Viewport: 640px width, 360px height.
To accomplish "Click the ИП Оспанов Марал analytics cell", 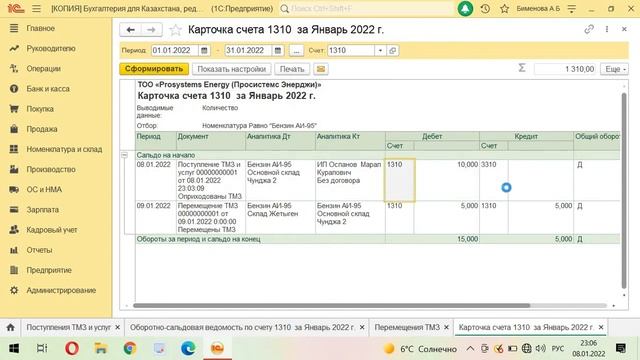I will coord(350,180).
